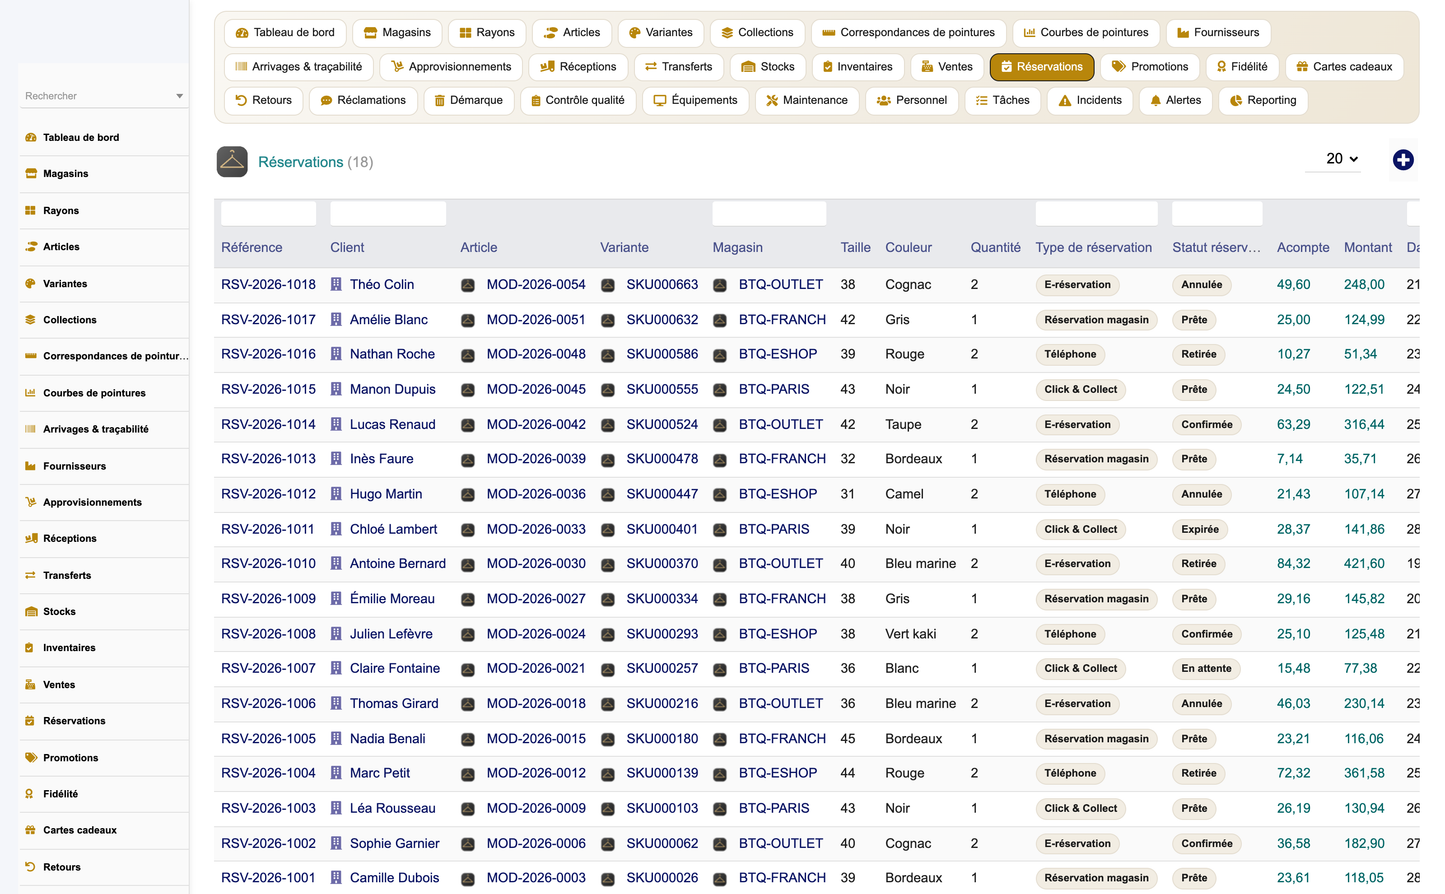Click the hanger logo icon beside Réservations title
This screenshot has height=894, width=1445.
(232, 162)
